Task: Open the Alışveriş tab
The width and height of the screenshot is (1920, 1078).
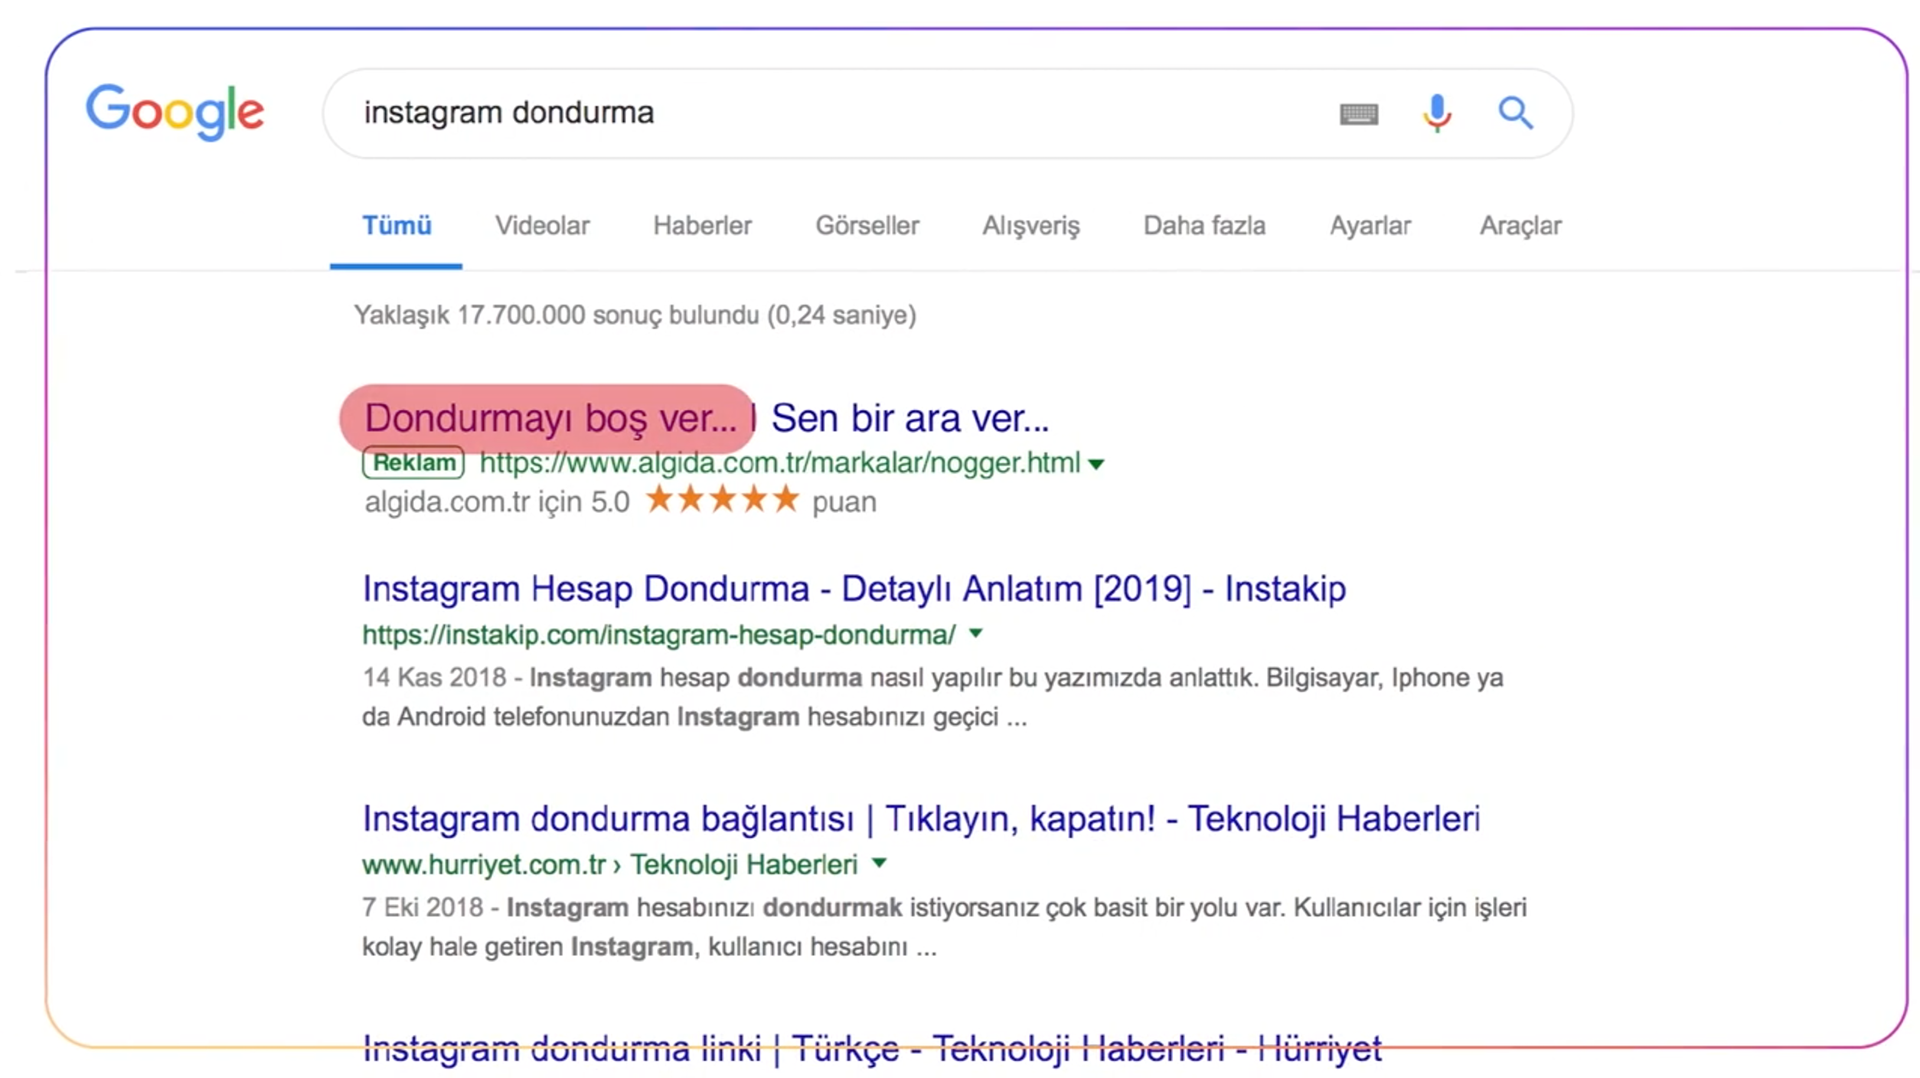Action: pos(1031,226)
